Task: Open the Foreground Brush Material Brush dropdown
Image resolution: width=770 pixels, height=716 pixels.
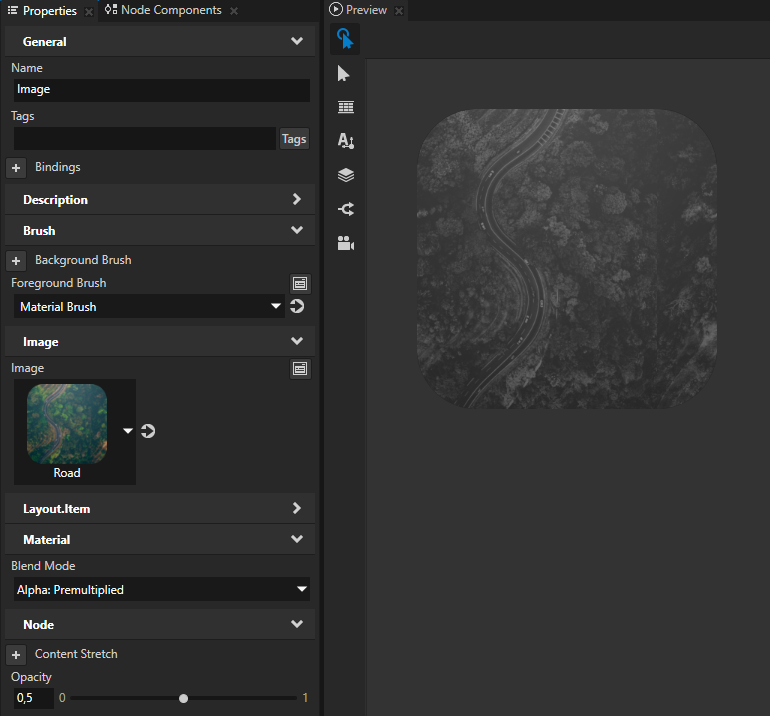Action: 148,307
